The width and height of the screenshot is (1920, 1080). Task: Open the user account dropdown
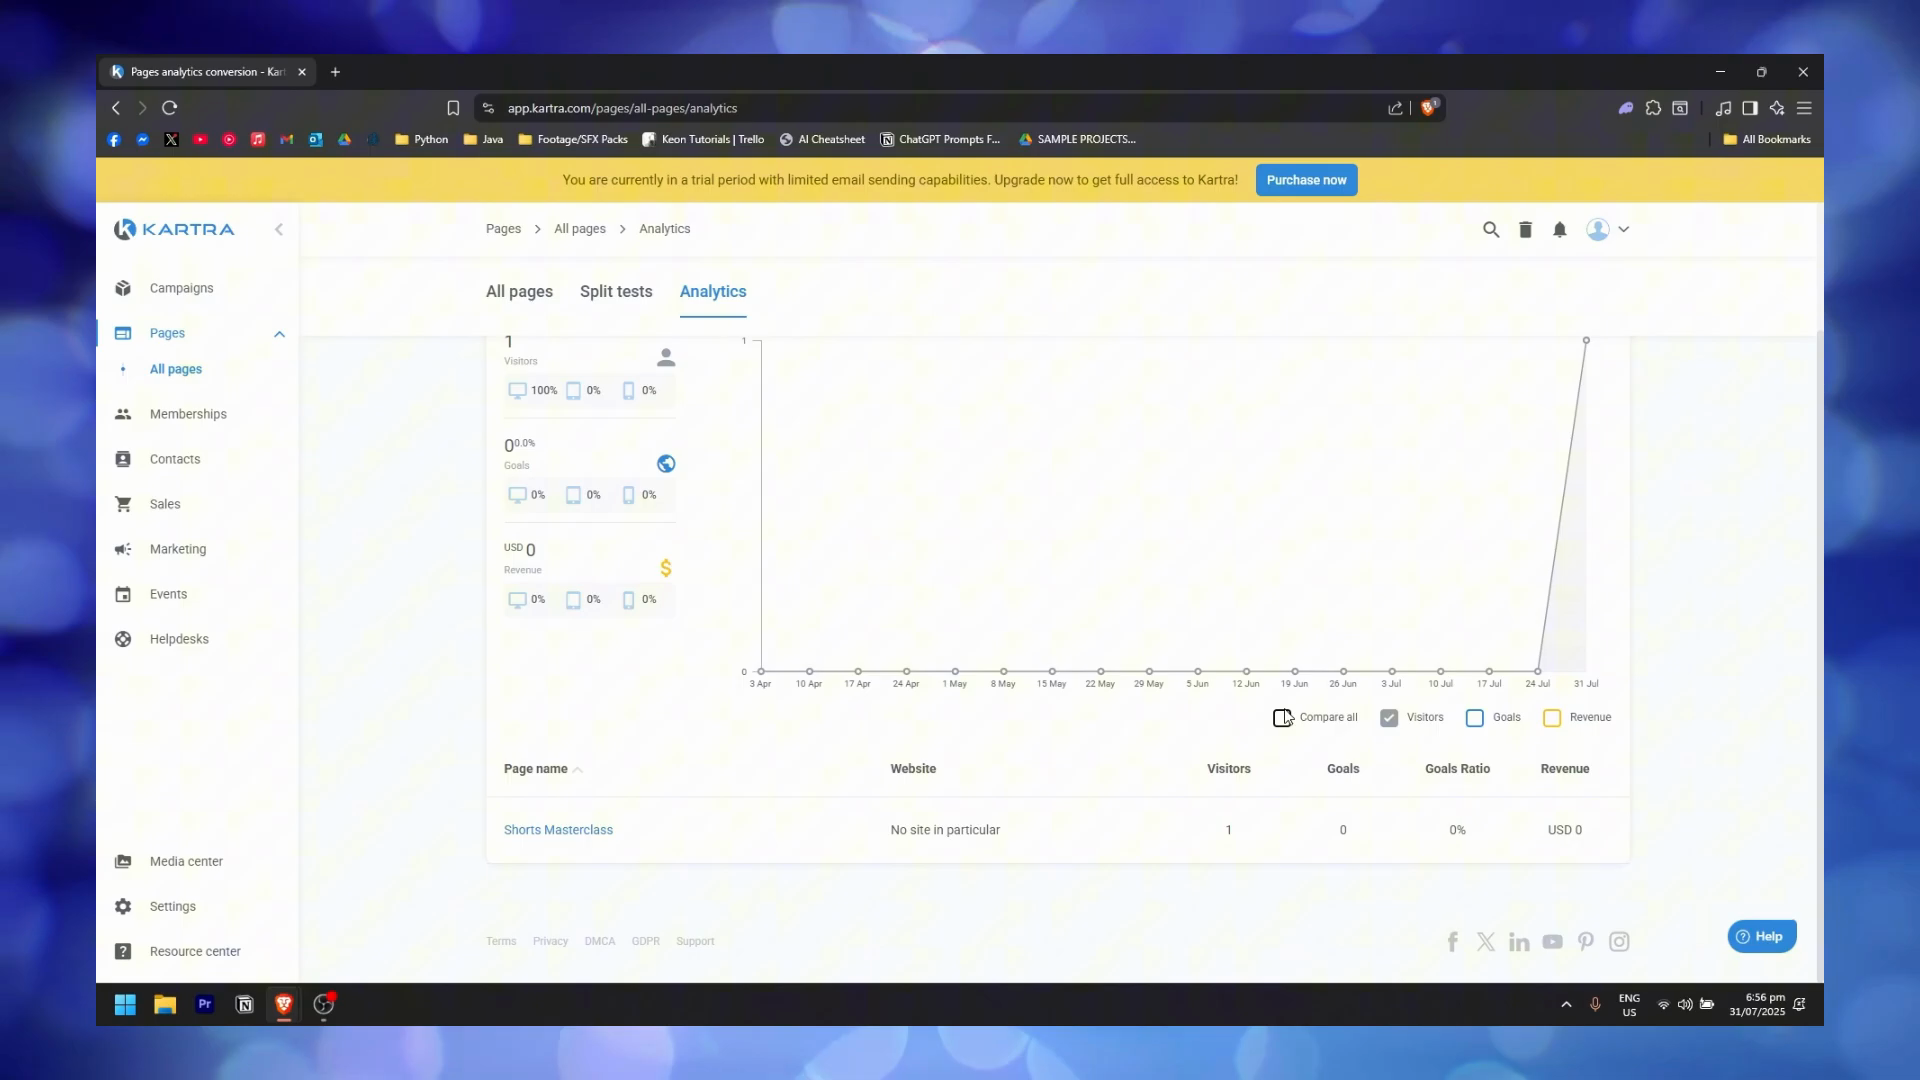point(1607,229)
